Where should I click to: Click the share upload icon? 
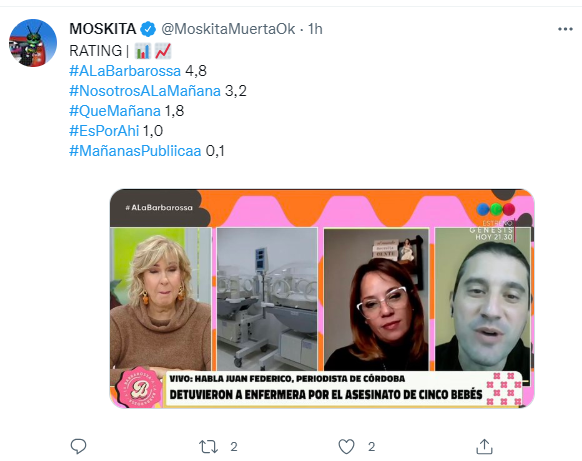pos(484,446)
